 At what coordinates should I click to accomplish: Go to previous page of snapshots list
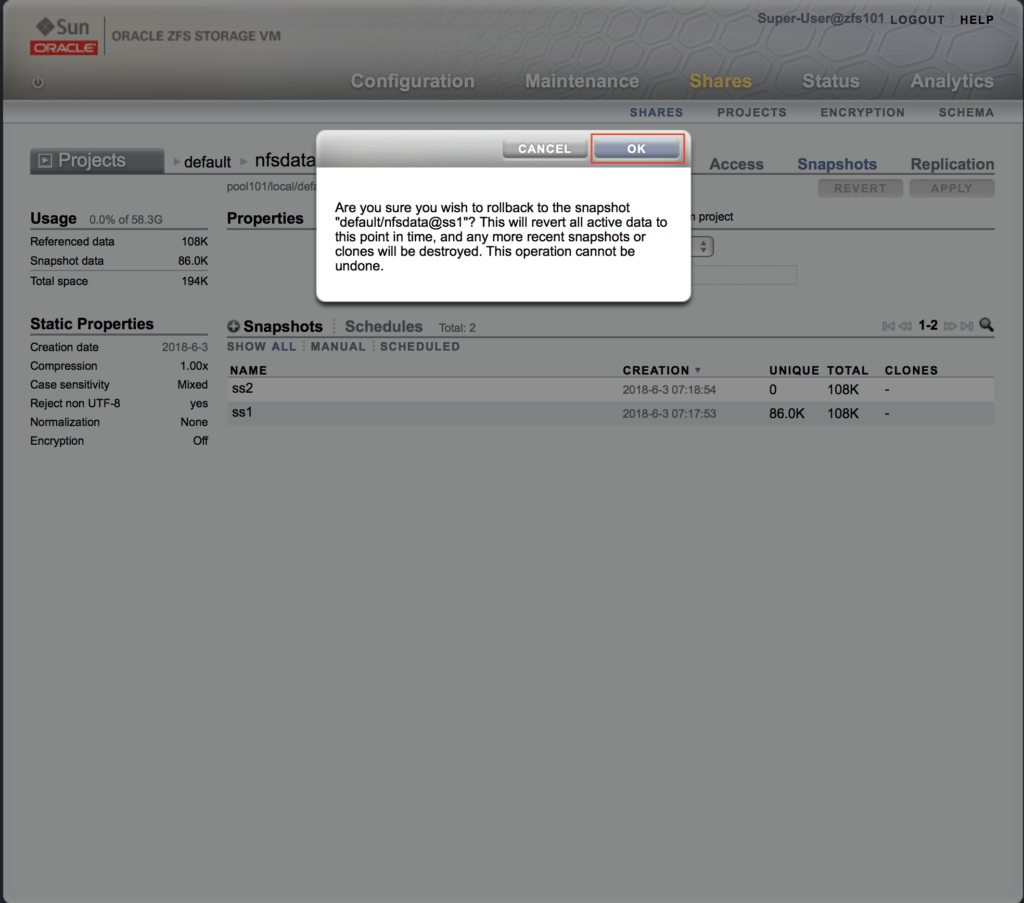point(905,326)
